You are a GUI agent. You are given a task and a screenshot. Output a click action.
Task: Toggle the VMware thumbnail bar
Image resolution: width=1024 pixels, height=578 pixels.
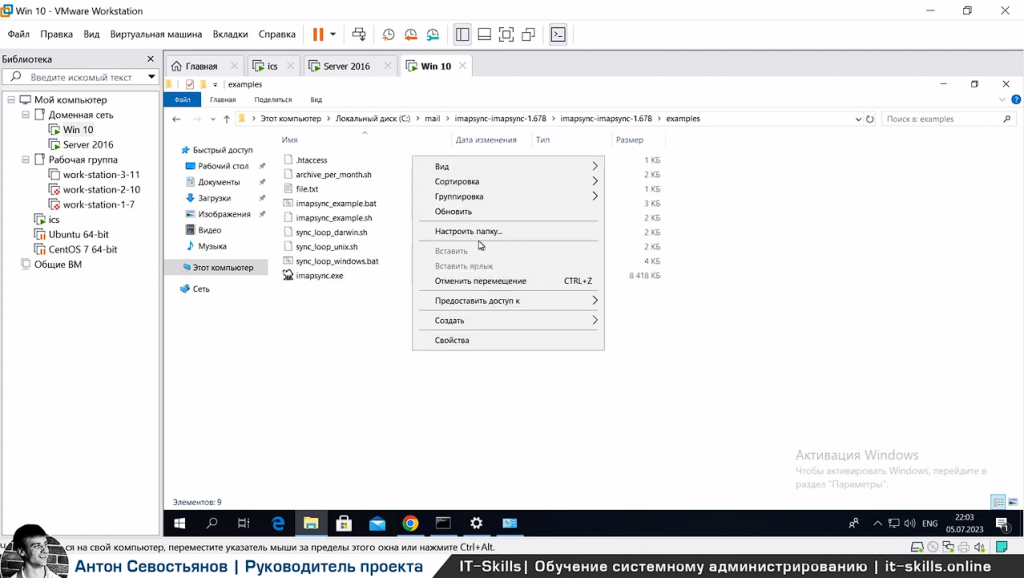pos(485,34)
